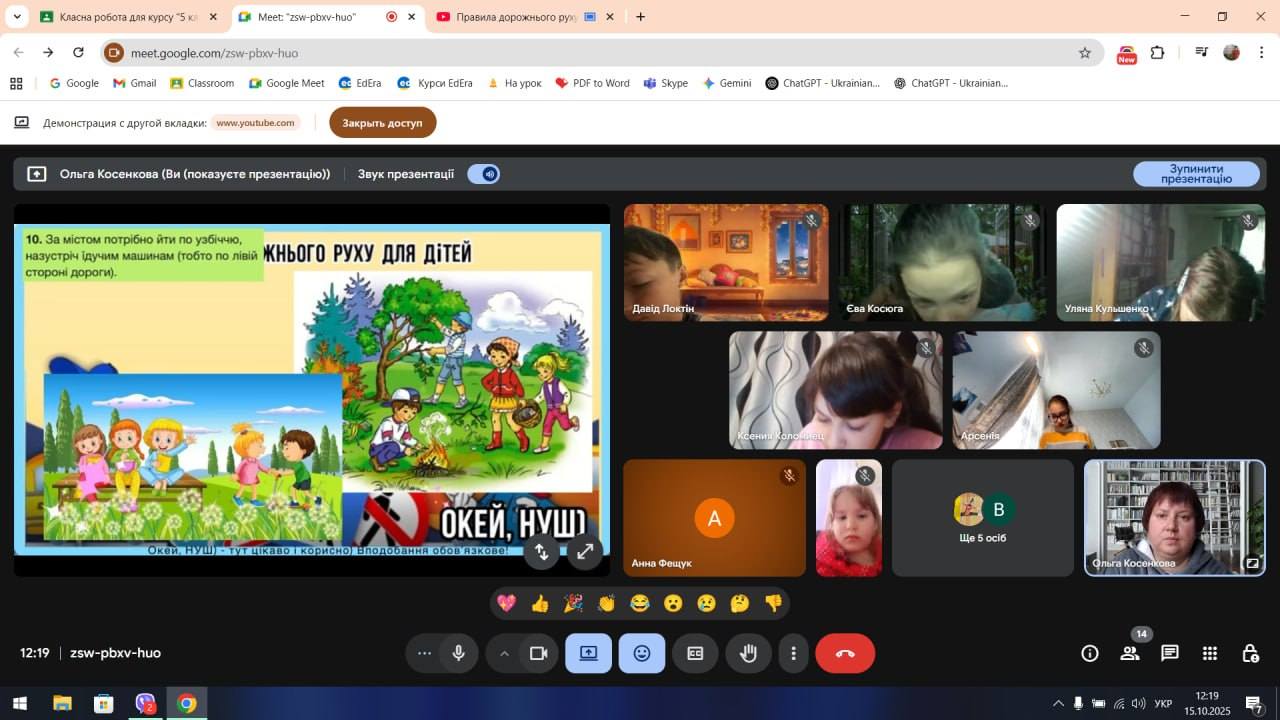
Task: Expand audio and video settings chevron
Action: (x=504, y=653)
